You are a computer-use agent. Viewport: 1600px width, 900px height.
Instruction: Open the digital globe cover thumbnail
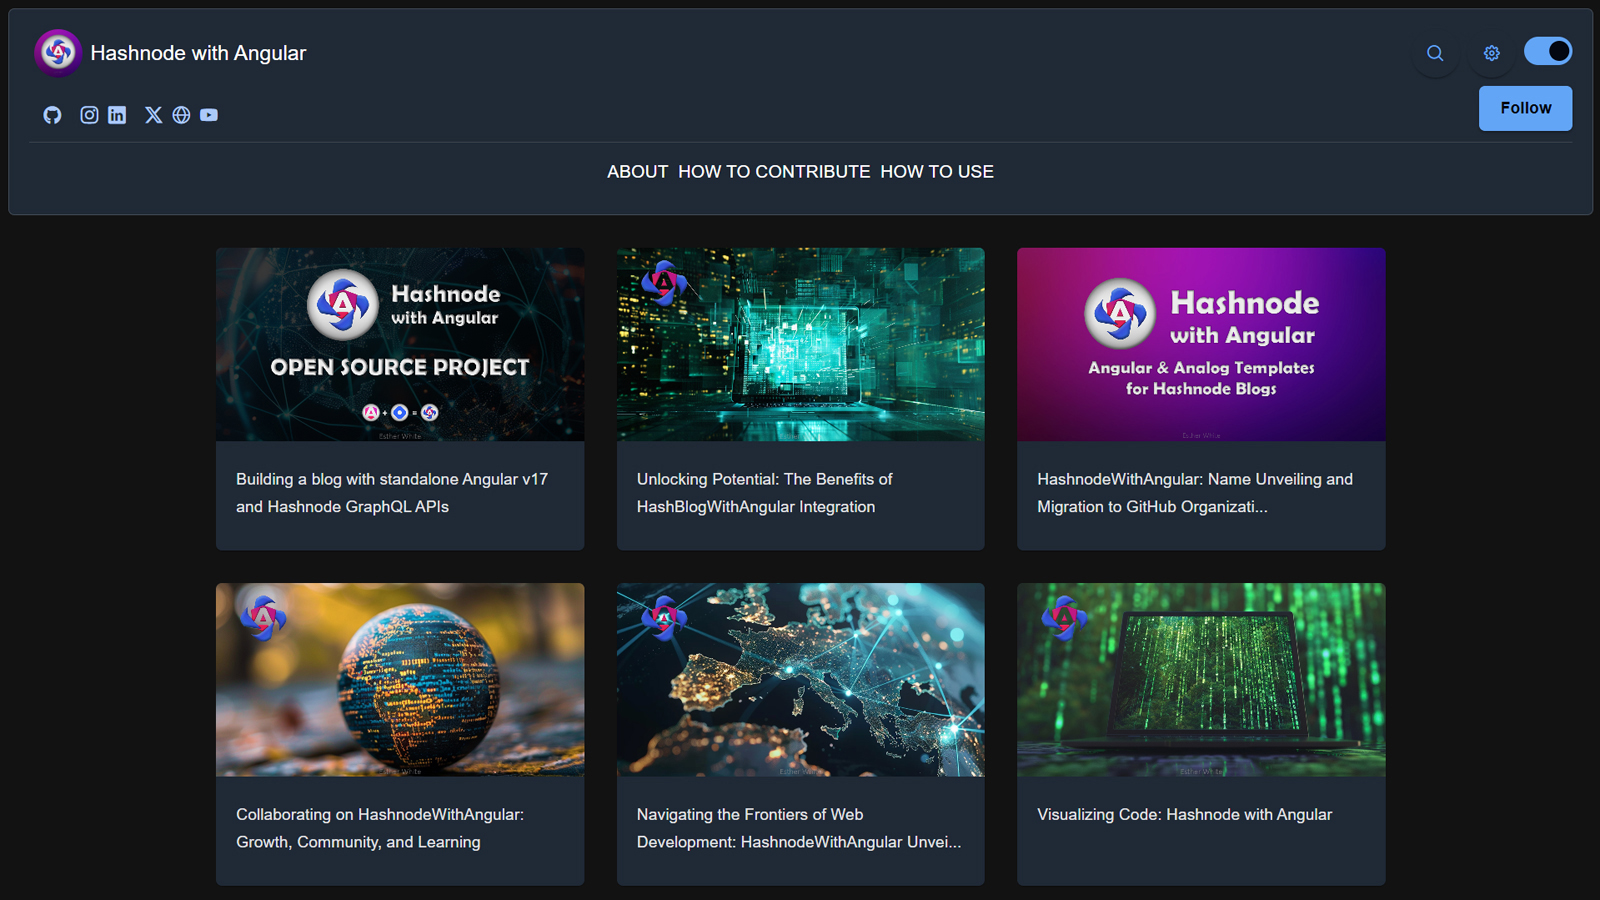coord(400,680)
